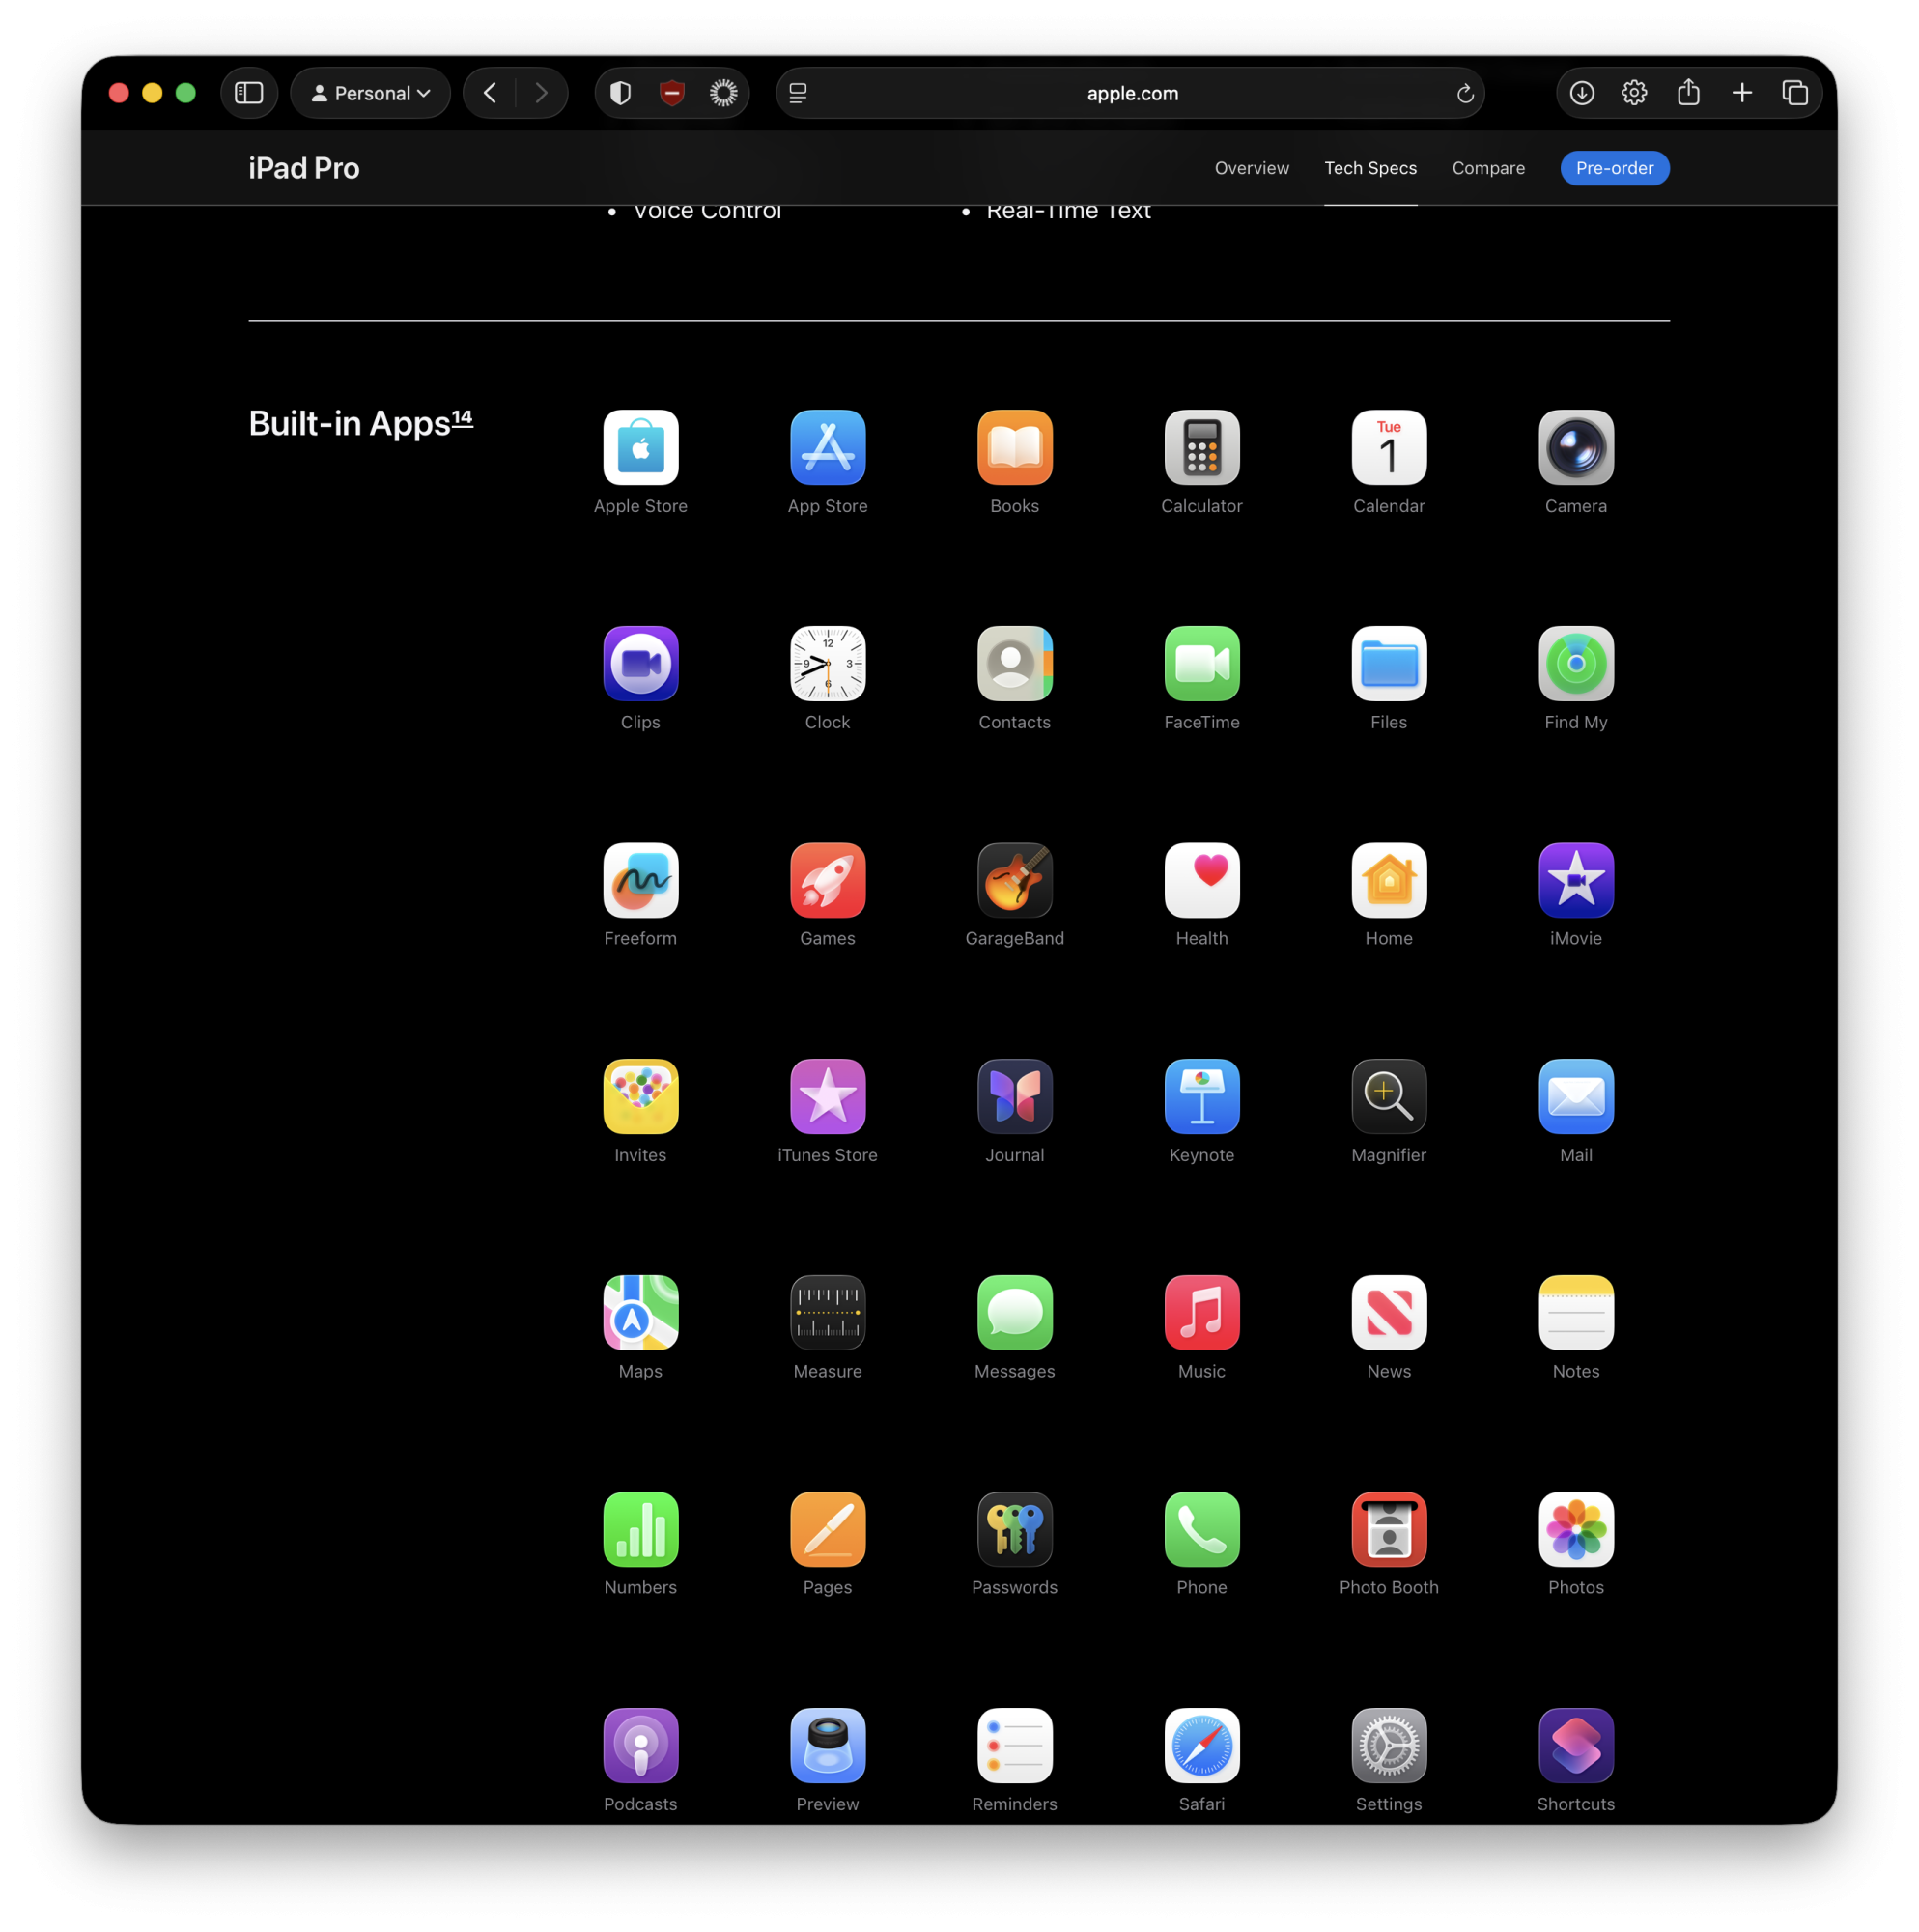Image resolution: width=1919 pixels, height=1932 pixels.
Task: Go back with the back arrow
Action: [x=490, y=93]
